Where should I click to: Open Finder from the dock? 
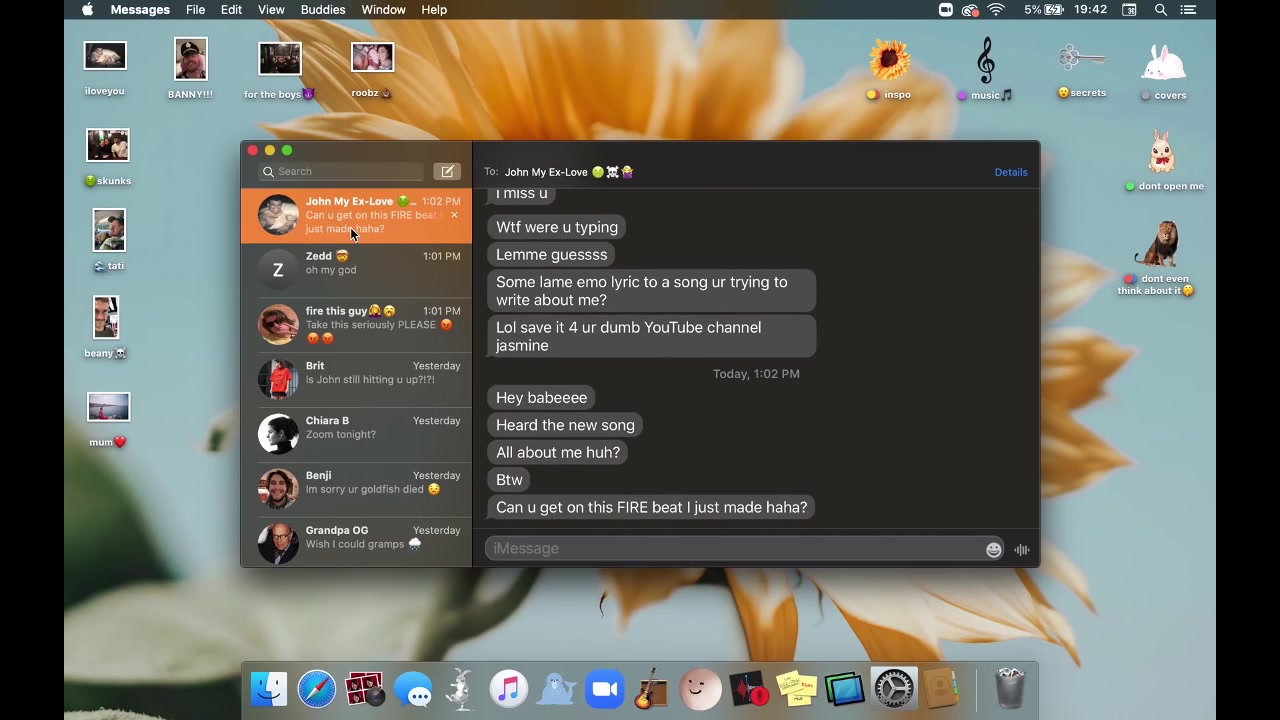coord(269,689)
